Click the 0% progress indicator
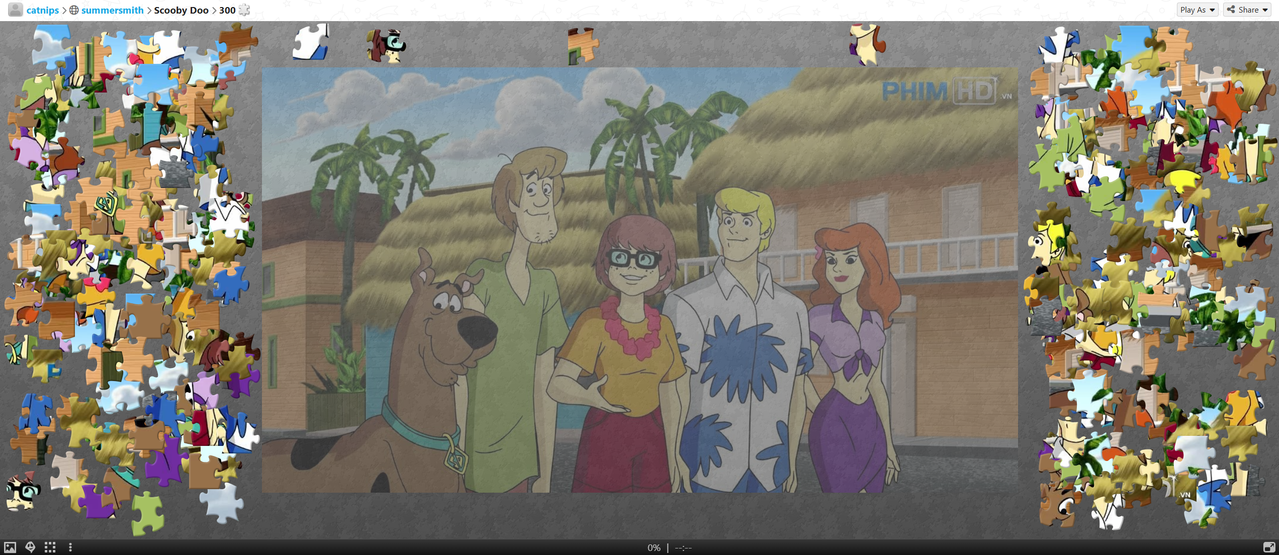 pyautogui.click(x=654, y=548)
